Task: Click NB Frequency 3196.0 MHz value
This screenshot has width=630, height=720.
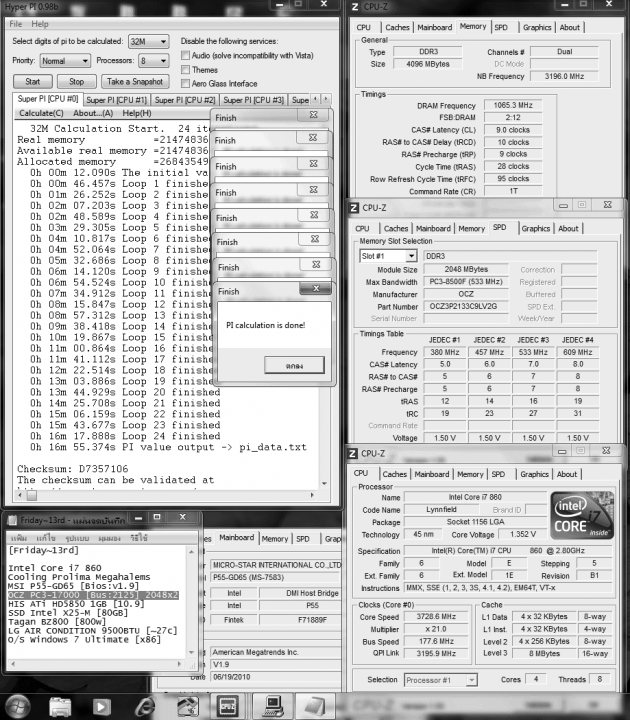Action: point(564,76)
